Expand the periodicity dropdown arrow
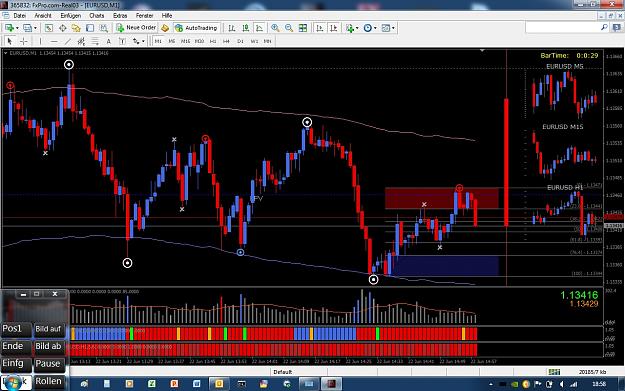625x391 pixels. (x=375, y=28)
